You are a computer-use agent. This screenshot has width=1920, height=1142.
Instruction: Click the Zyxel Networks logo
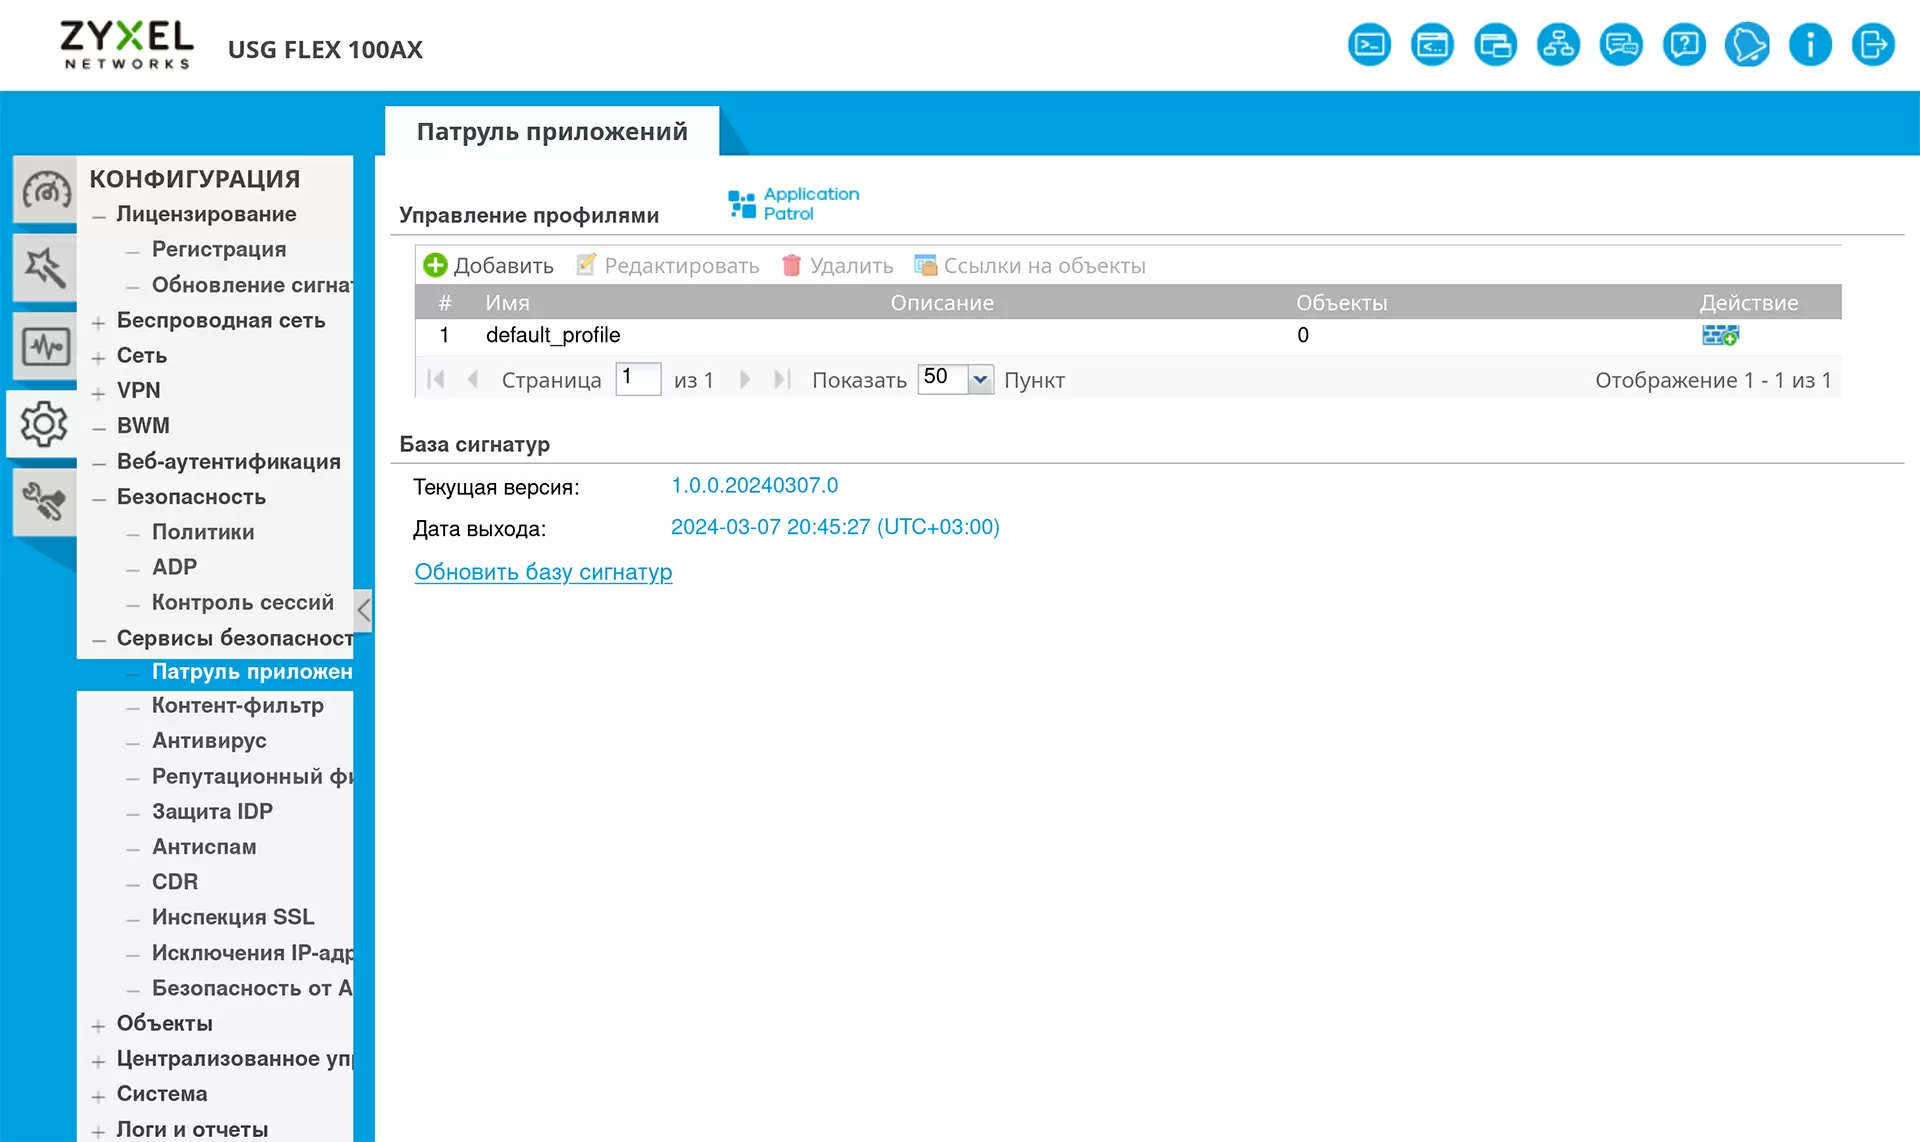point(127,45)
